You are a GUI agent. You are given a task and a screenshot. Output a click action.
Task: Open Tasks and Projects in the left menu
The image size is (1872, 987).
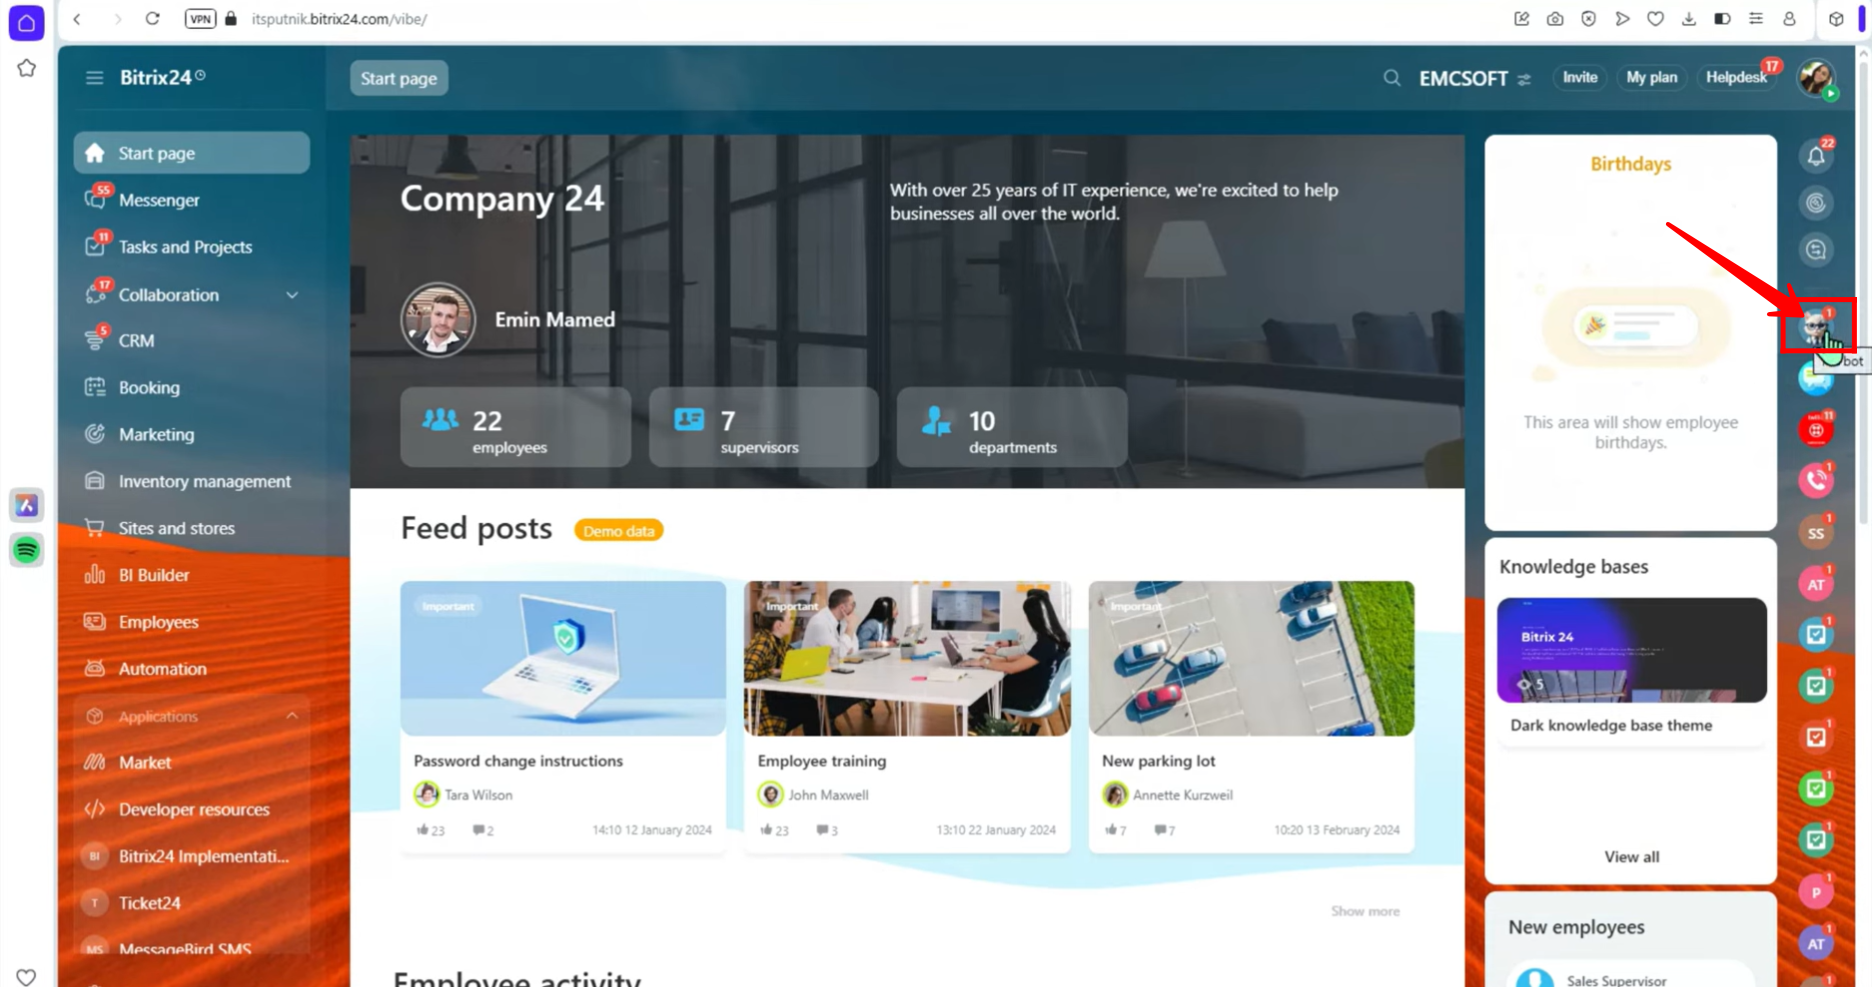185,247
